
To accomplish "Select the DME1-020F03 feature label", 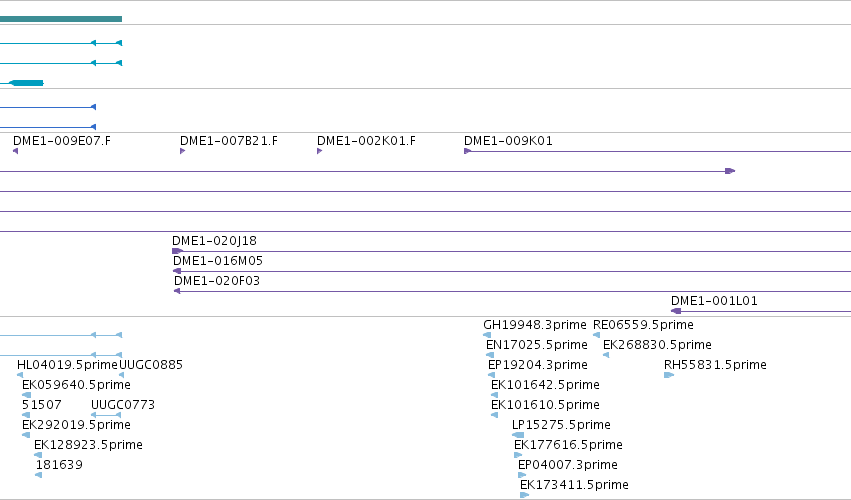I will [x=217, y=281].
